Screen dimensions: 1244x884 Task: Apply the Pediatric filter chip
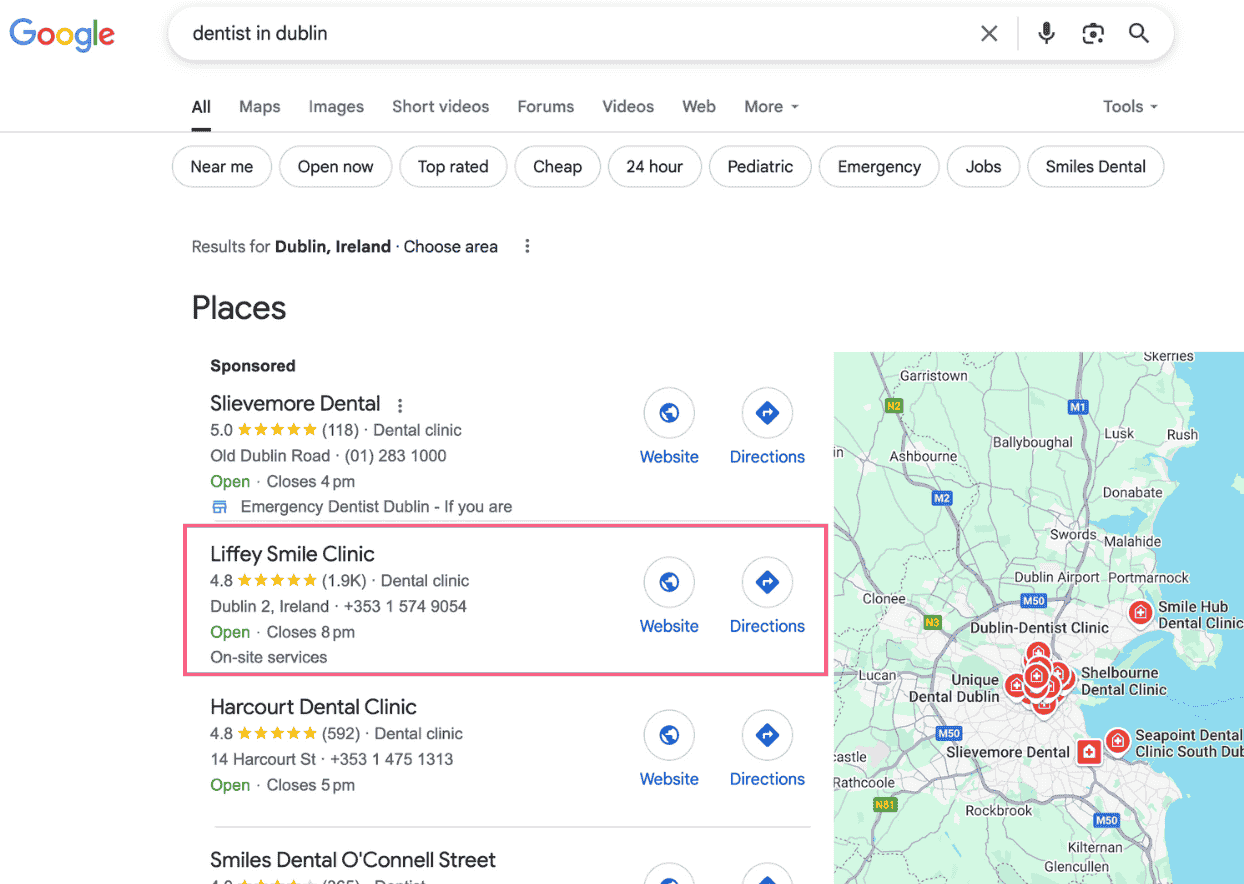click(x=760, y=167)
